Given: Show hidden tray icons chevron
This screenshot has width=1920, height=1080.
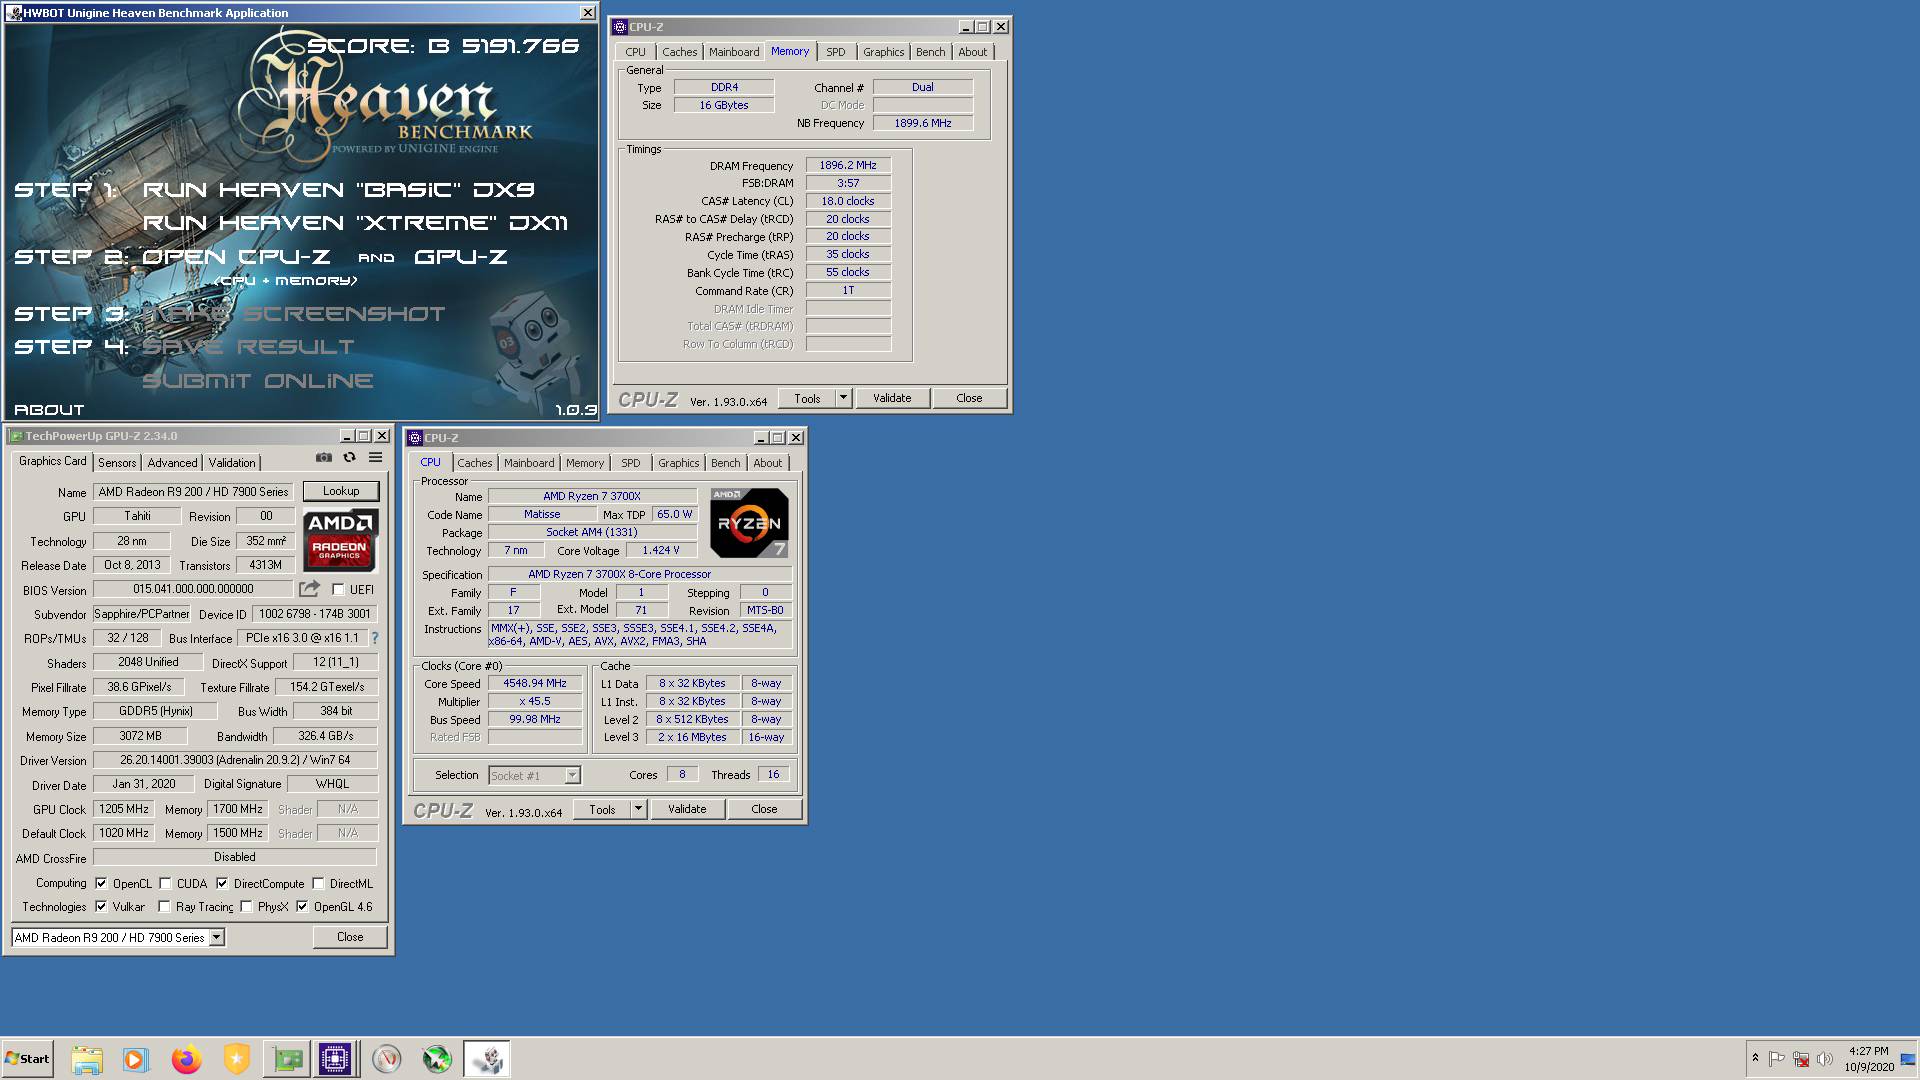Looking at the screenshot, I should point(1755,1058).
